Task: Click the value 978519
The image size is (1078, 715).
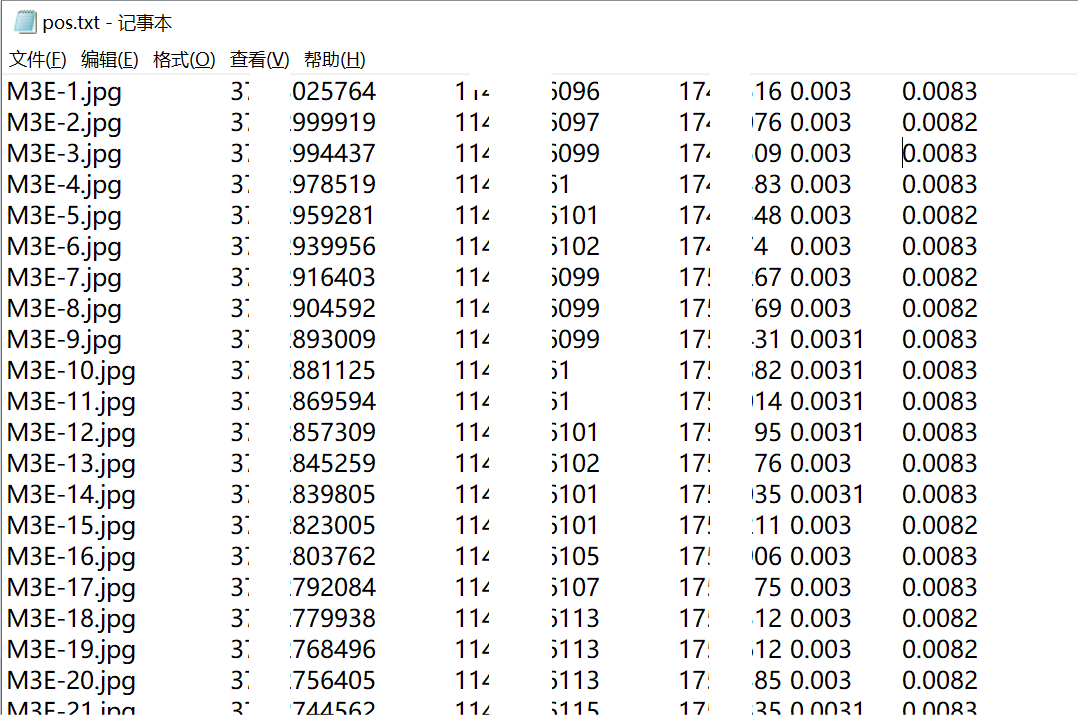Action: point(334,184)
